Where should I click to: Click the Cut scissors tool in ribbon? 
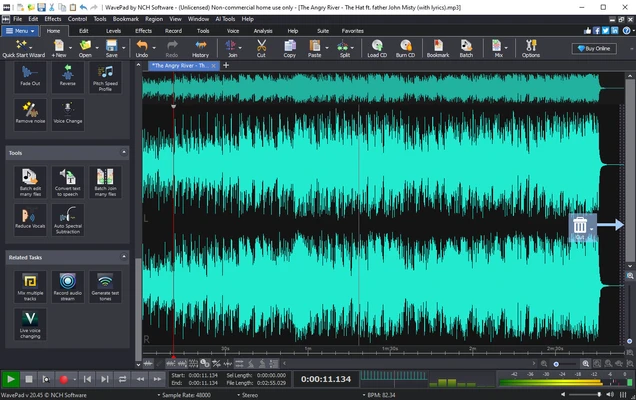[261, 49]
